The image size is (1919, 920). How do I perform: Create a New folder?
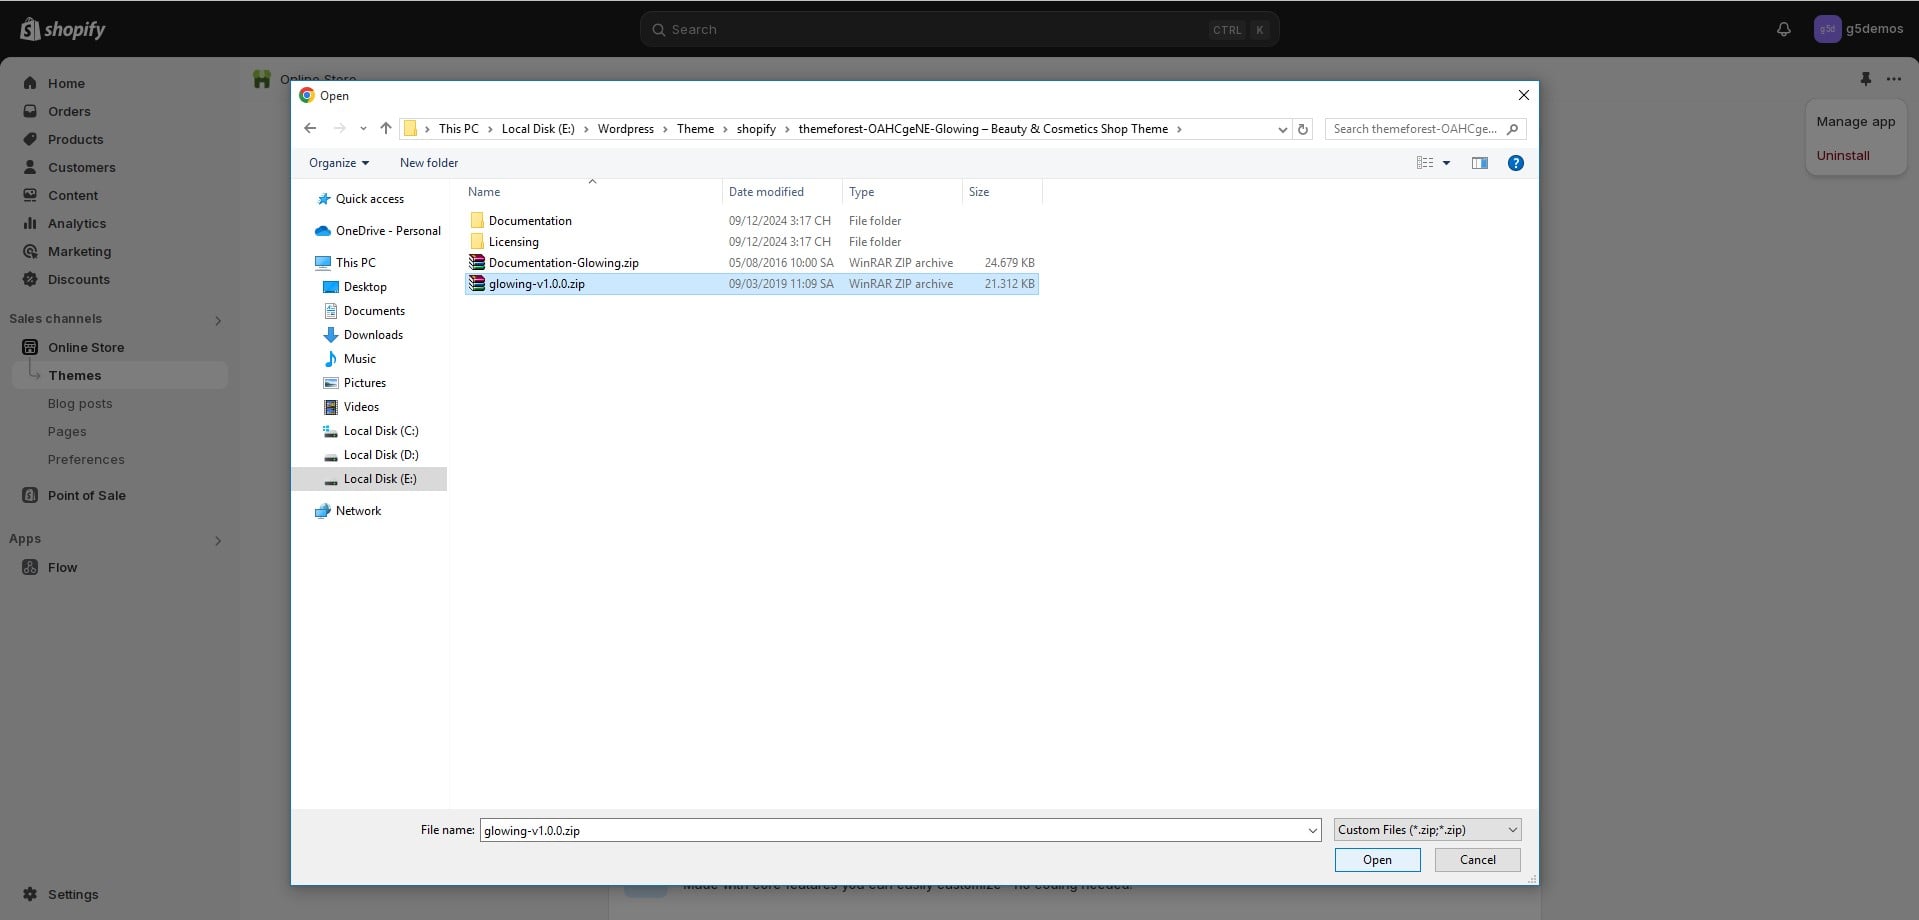click(x=429, y=163)
